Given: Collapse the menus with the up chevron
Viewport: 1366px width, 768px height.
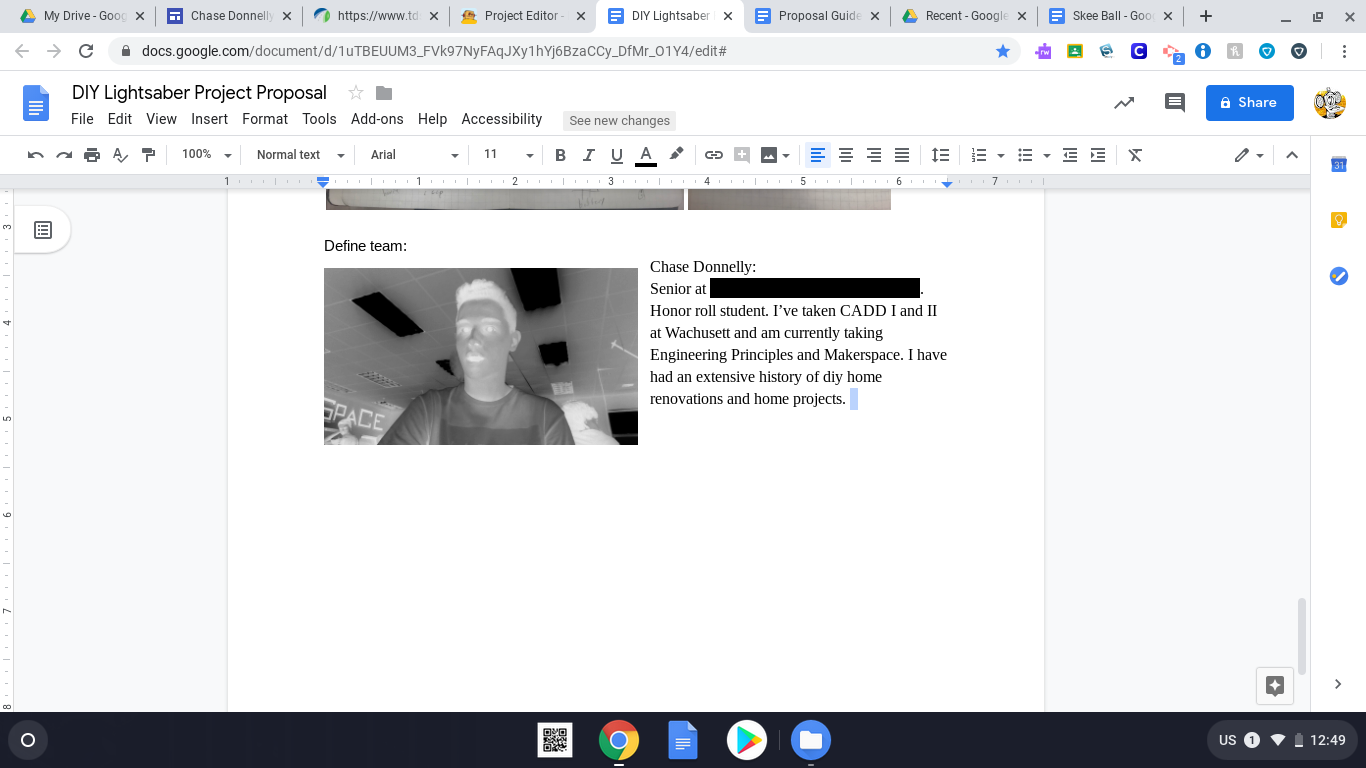Looking at the screenshot, I should point(1292,155).
